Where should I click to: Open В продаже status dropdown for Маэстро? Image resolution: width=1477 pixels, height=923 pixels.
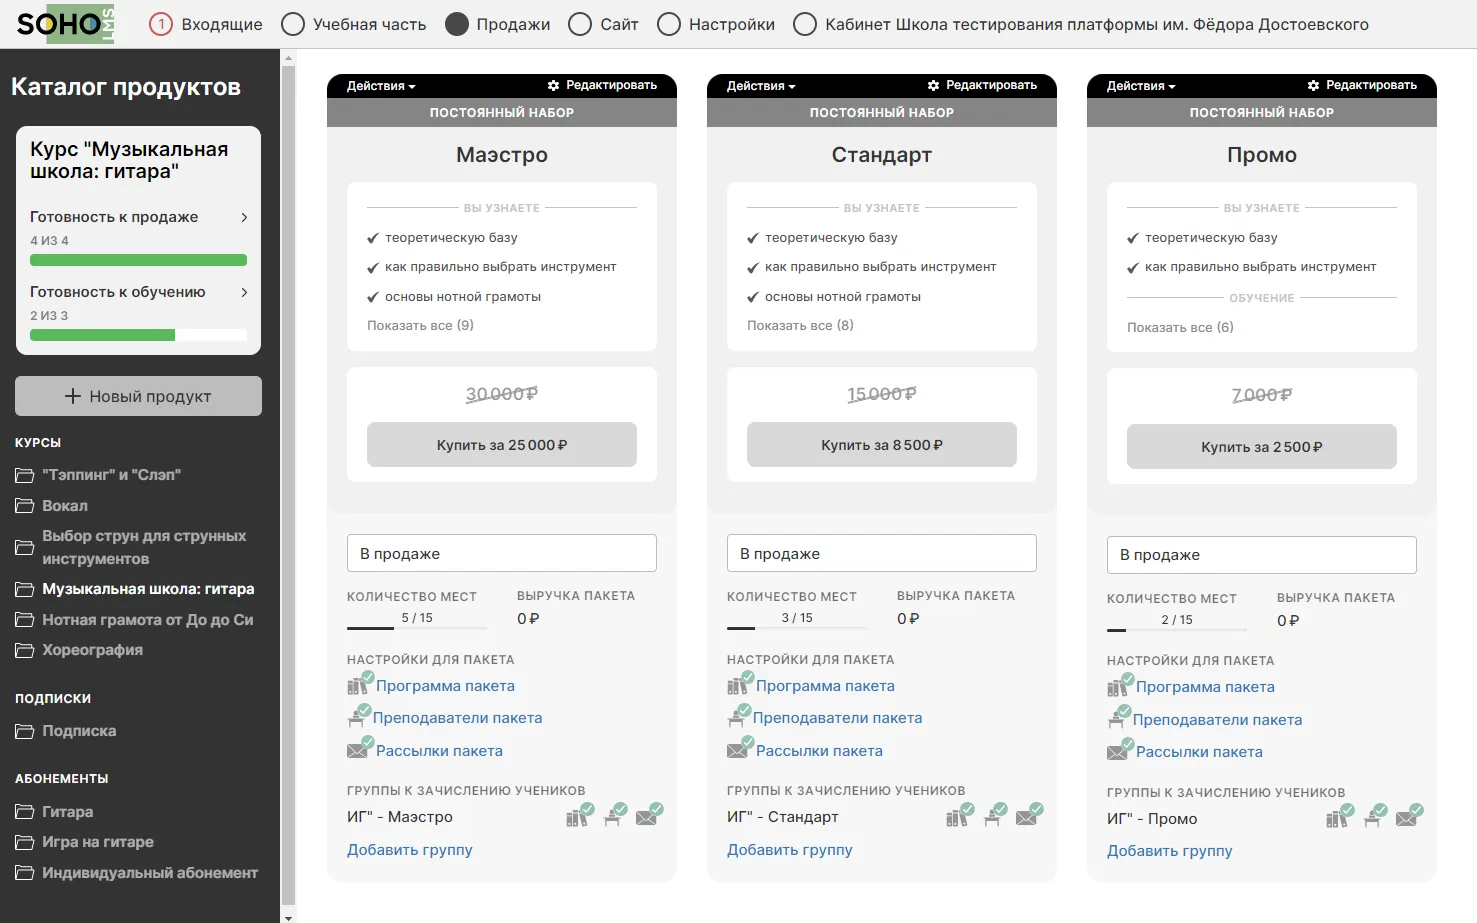(502, 553)
